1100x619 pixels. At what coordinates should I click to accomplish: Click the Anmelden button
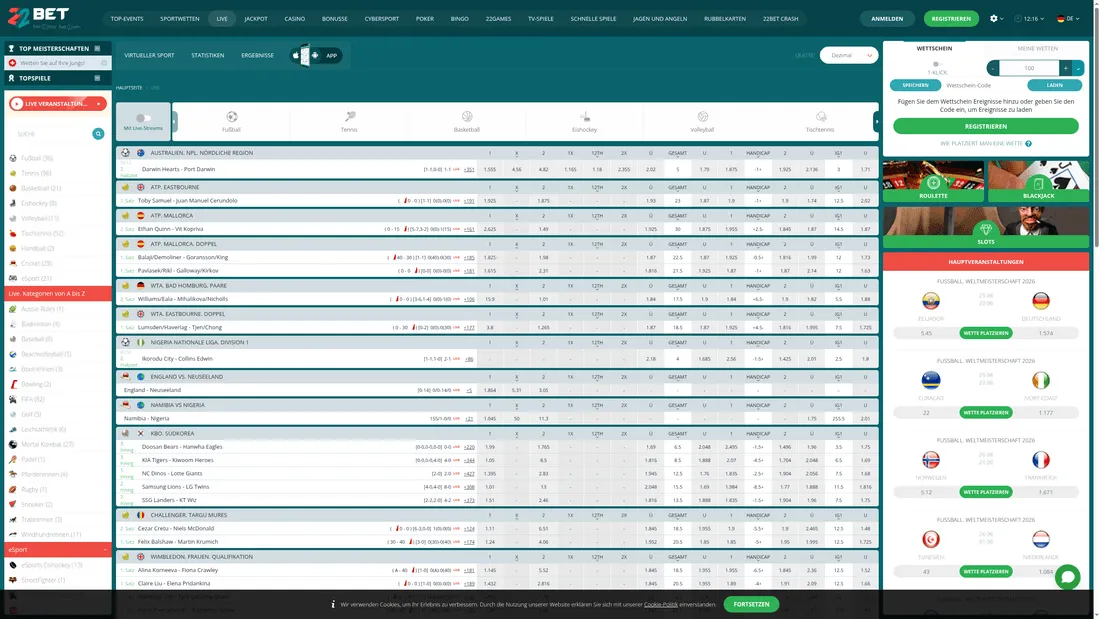pyautogui.click(x=887, y=18)
